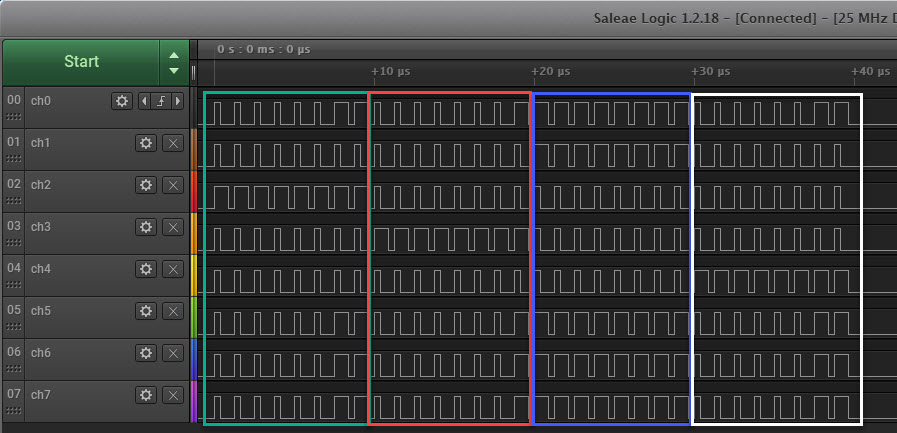The width and height of the screenshot is (897, 433).
Task: Click ch0 trigger next arrow
Action: (x=177, y=101)
